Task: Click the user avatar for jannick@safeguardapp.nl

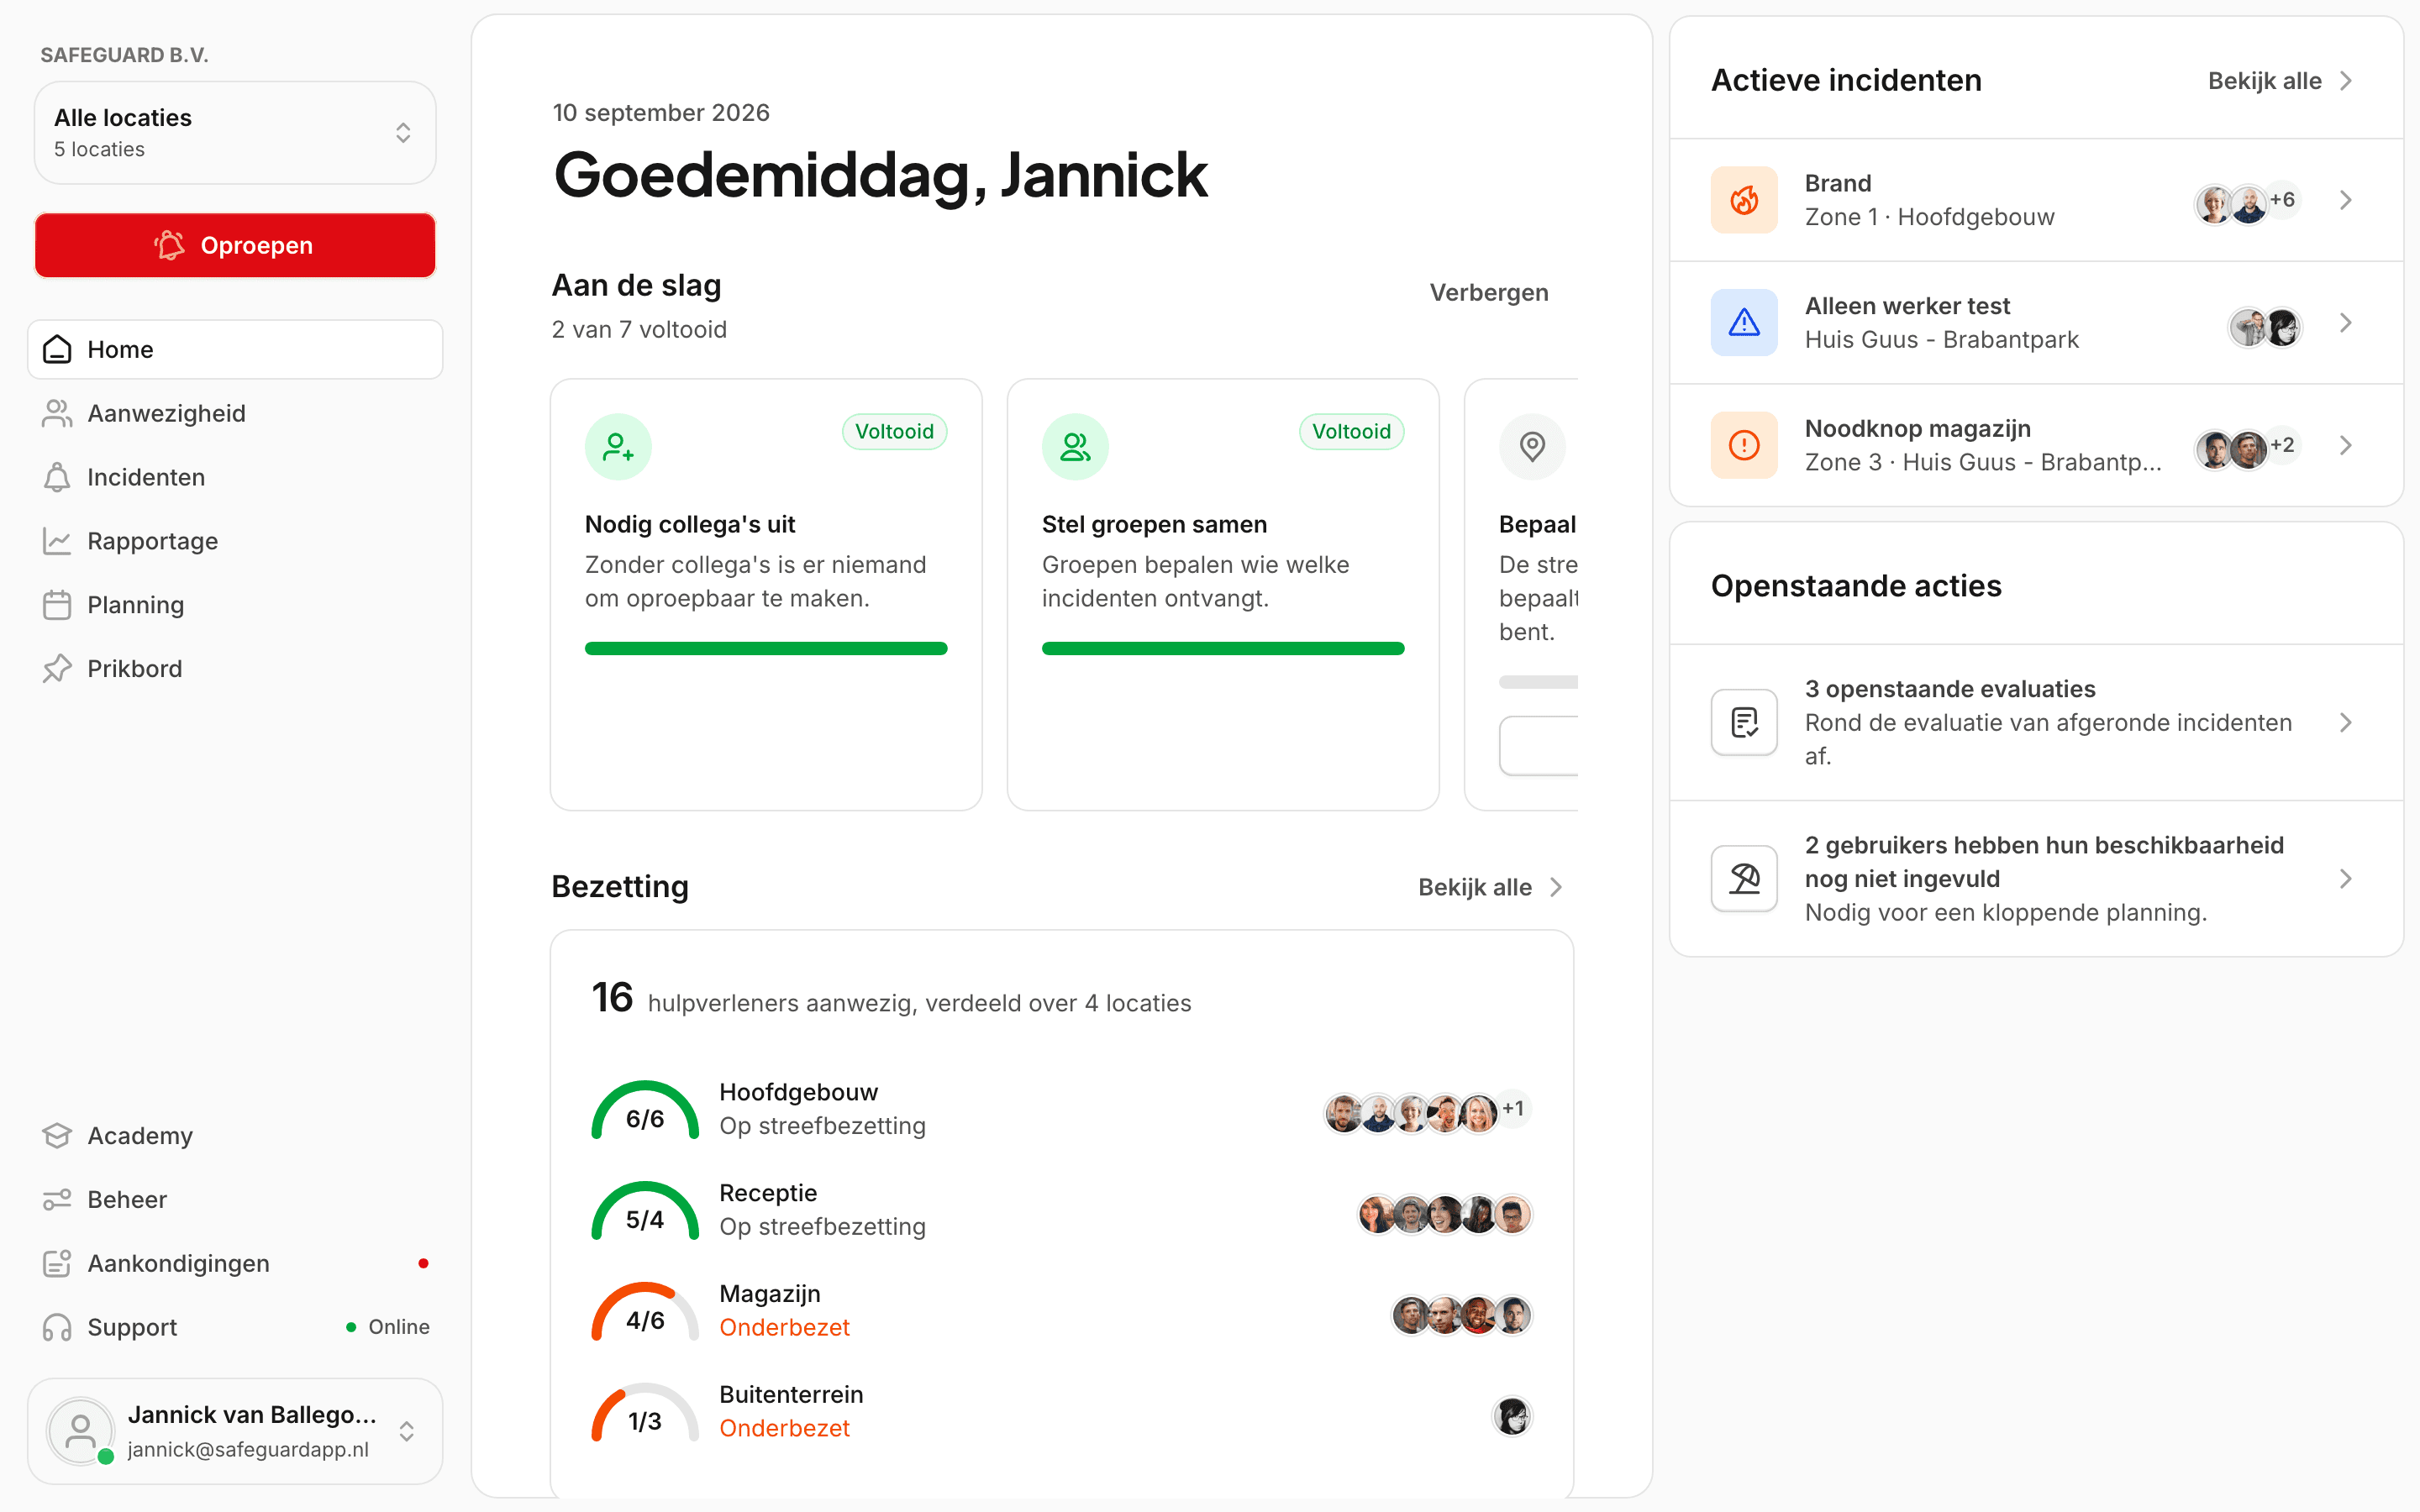Action: point(80,1432)
